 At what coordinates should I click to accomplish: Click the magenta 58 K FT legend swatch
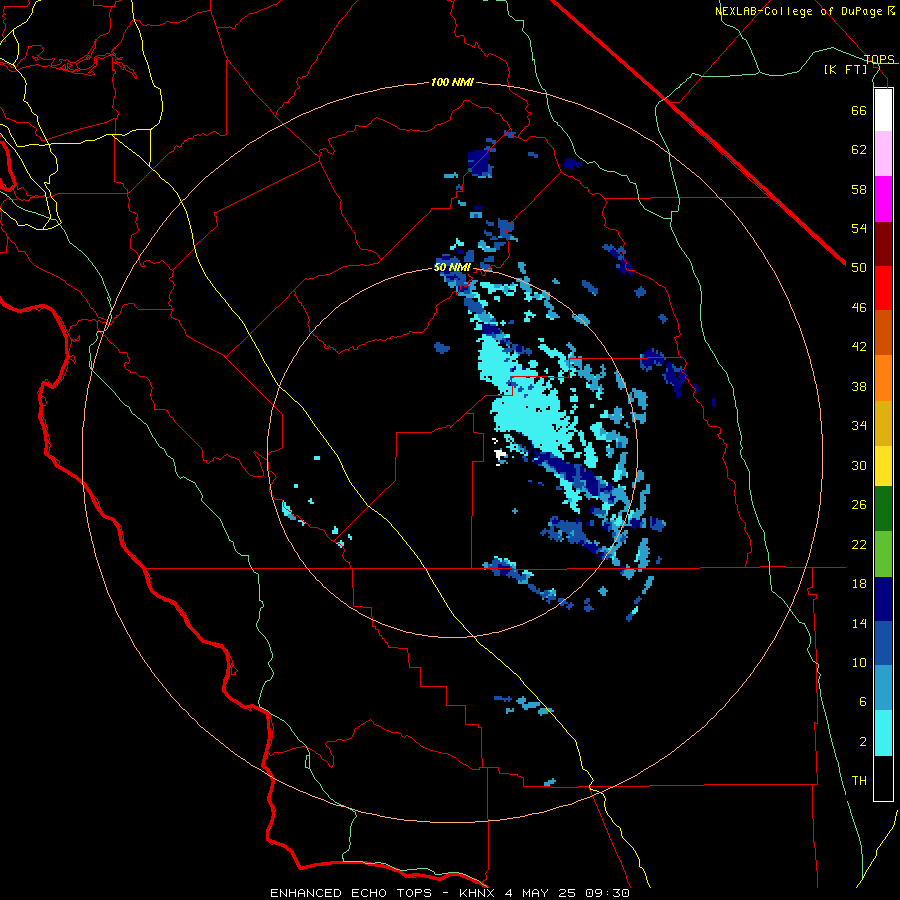tap(883, 199)
